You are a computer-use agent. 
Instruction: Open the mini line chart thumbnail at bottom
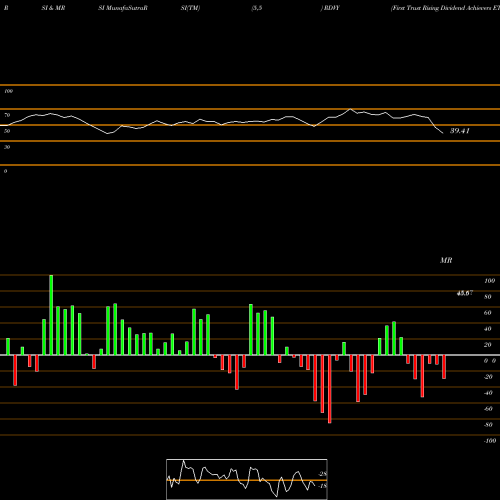(x=247, y=479)
